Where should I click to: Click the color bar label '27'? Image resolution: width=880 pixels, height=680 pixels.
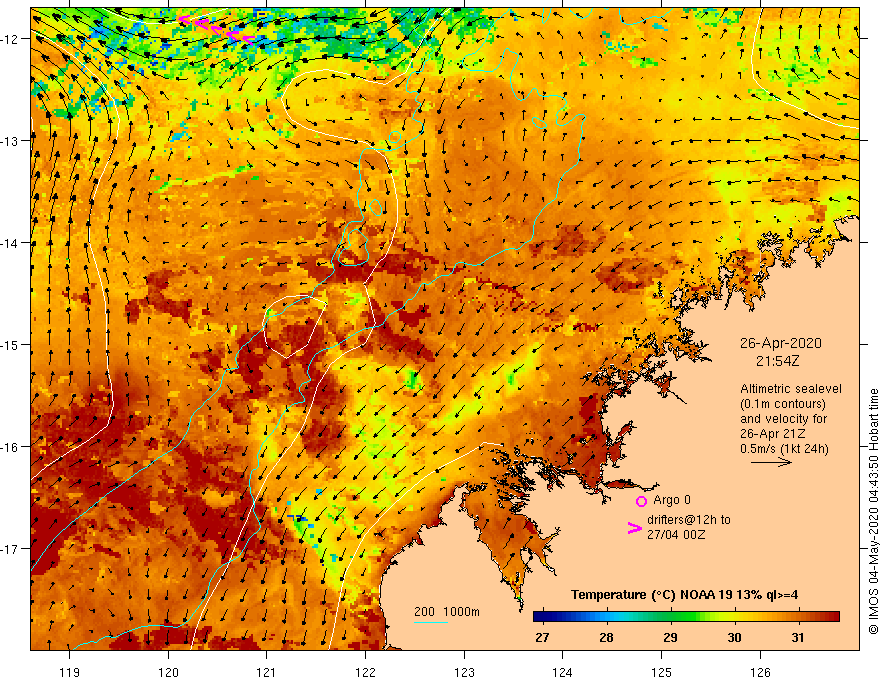[542, 638]
